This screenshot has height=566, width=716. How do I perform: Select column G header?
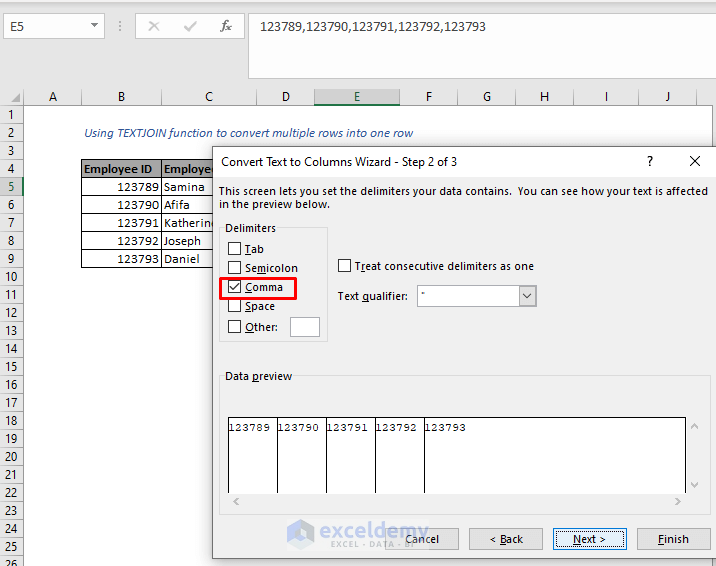tap(486, 97)
